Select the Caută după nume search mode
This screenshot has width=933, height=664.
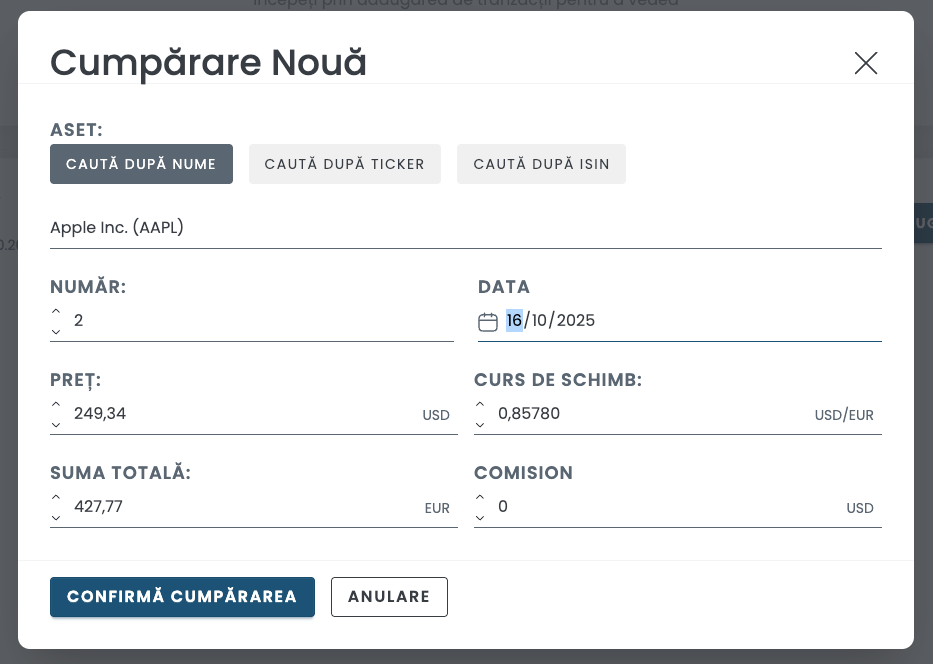[x=141, y=164]
